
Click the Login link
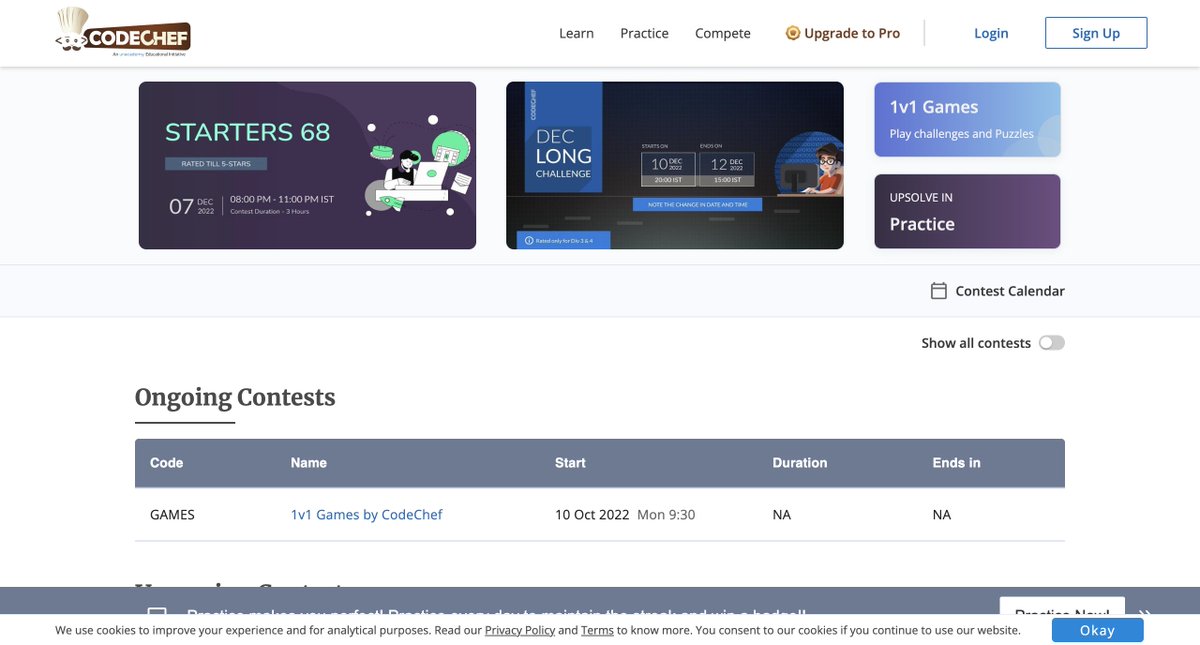991,33
